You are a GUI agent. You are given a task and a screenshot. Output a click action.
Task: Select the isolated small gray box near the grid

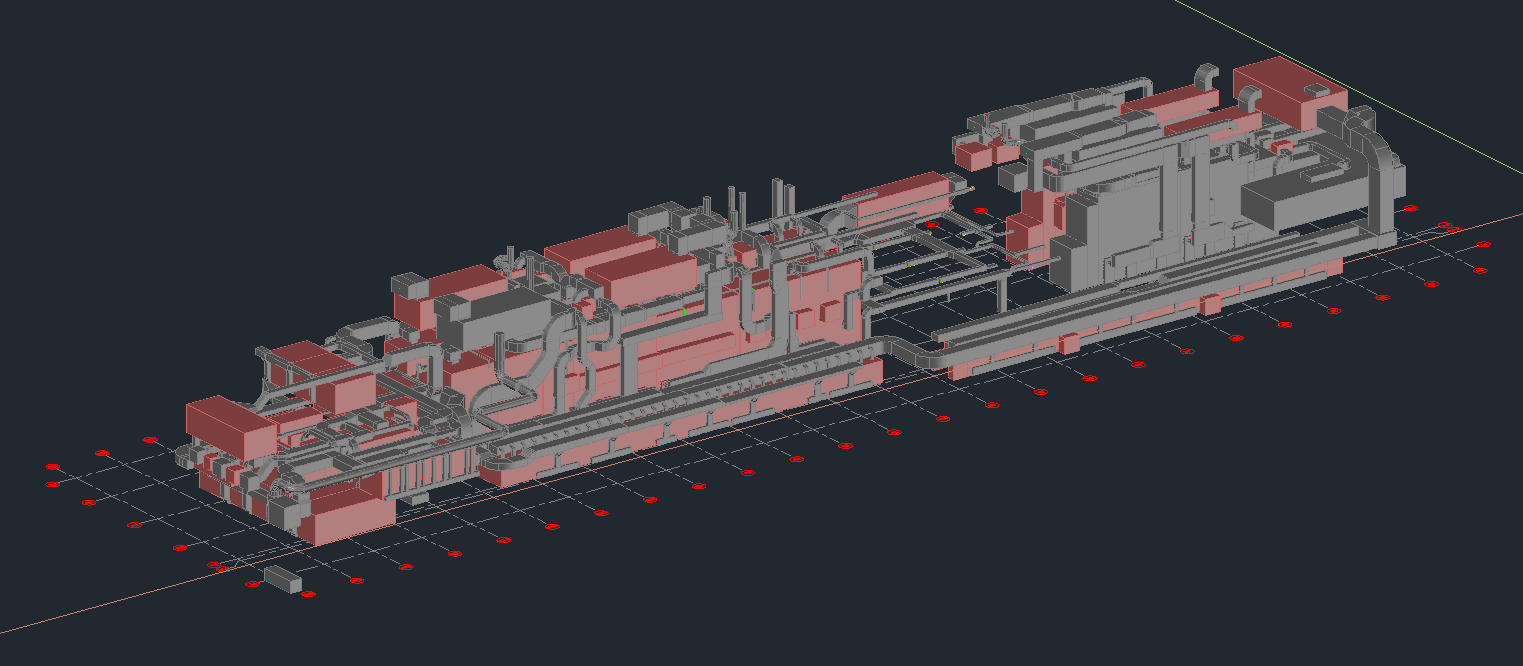pos(282,578)
